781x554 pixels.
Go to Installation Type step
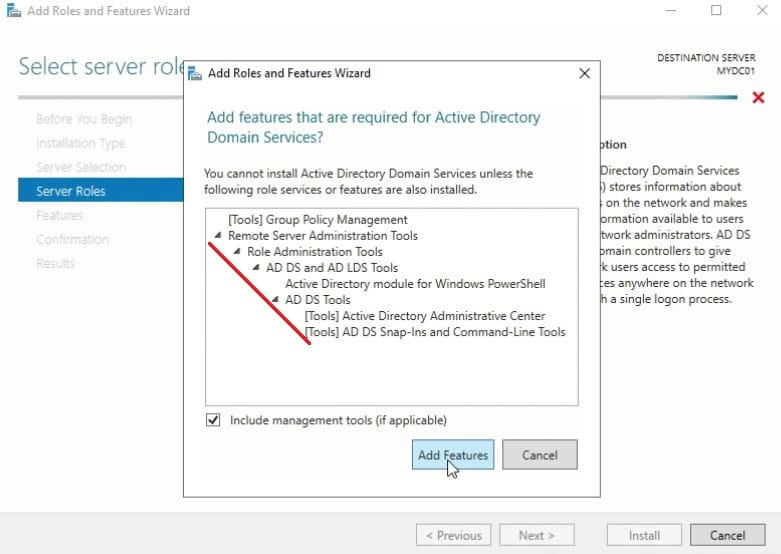click(x=81, y=143)
